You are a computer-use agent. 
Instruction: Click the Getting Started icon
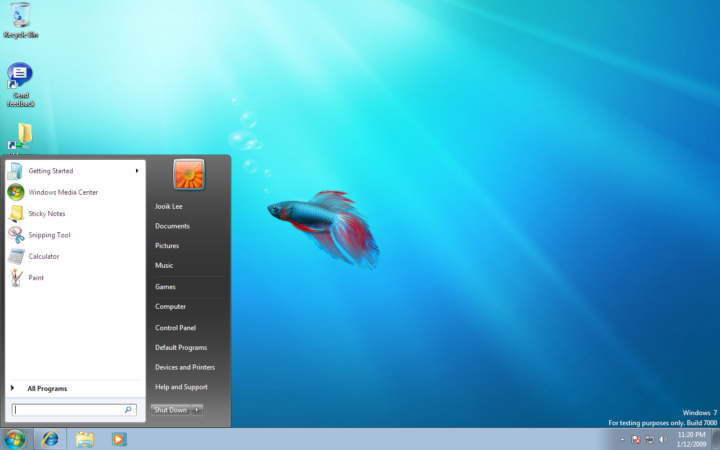click(16, 171)
